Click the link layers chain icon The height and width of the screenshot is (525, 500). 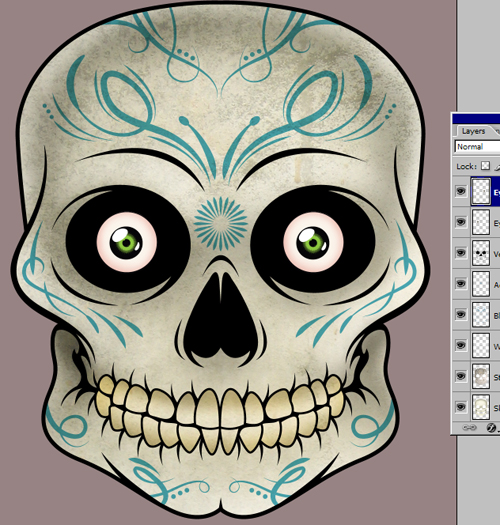click(x=469, y=428)
